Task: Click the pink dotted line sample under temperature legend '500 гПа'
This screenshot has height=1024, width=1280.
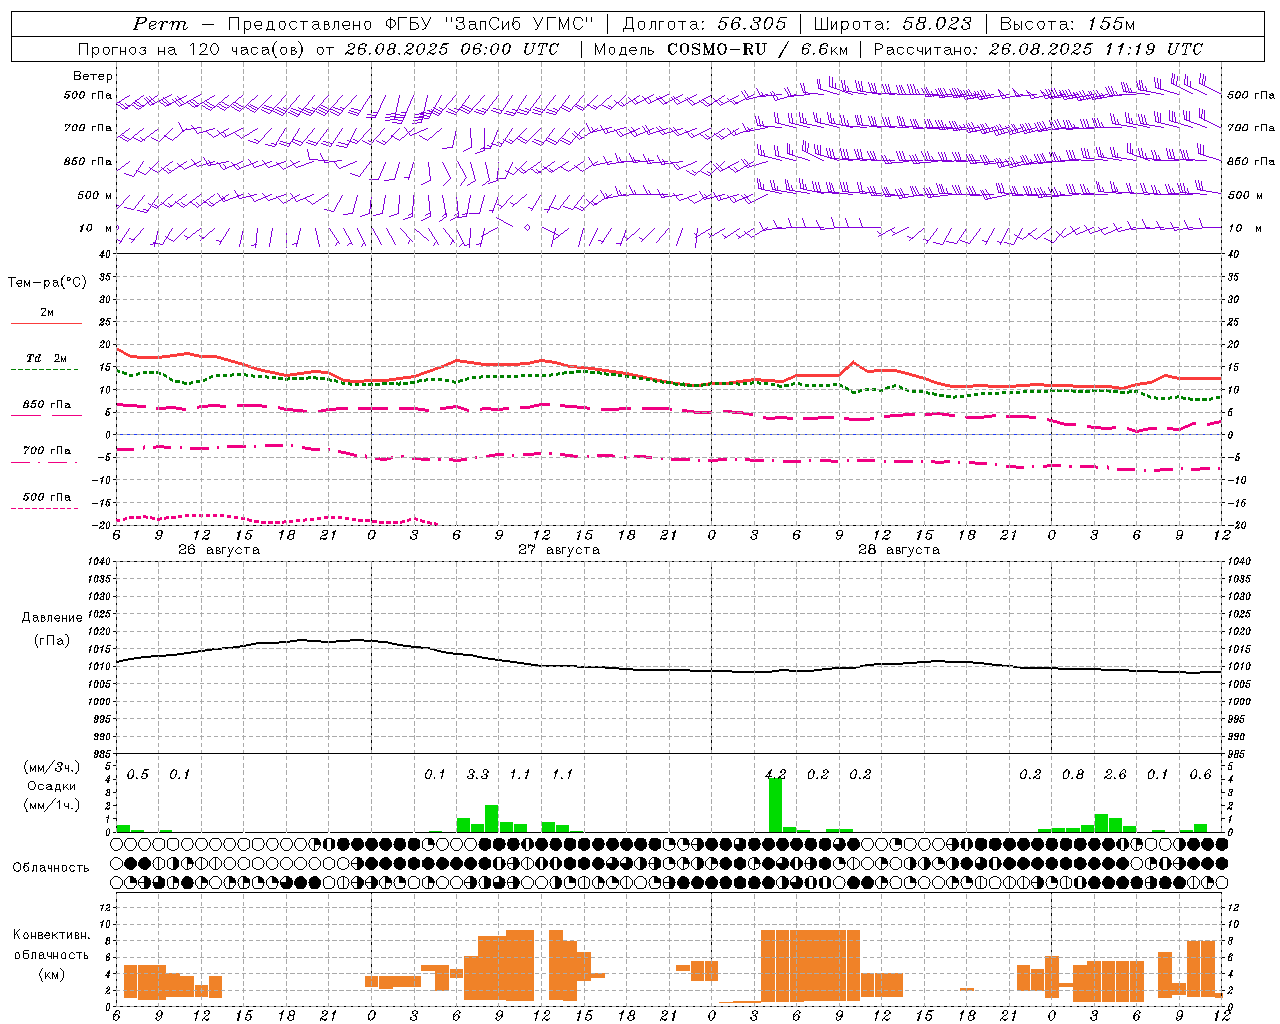Action: (44, 508)
